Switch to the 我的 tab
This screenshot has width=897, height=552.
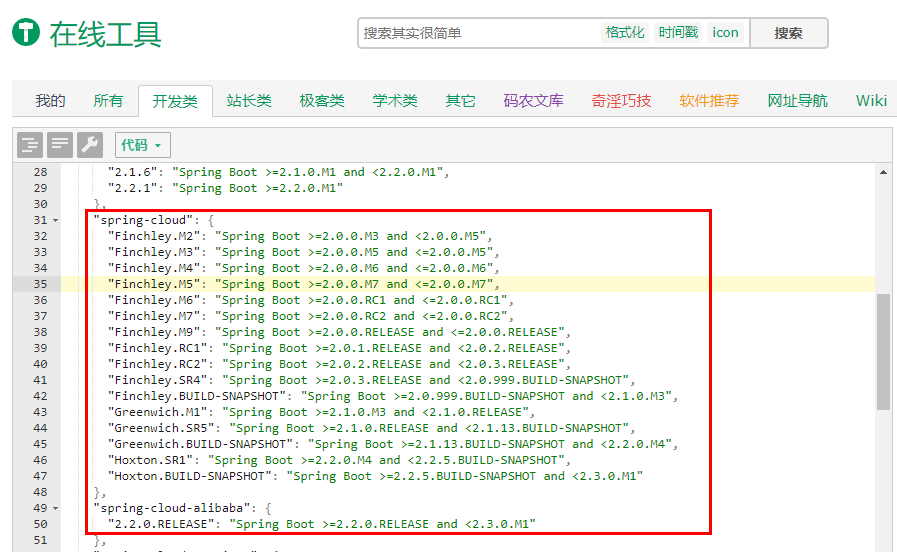pos(50,101)
